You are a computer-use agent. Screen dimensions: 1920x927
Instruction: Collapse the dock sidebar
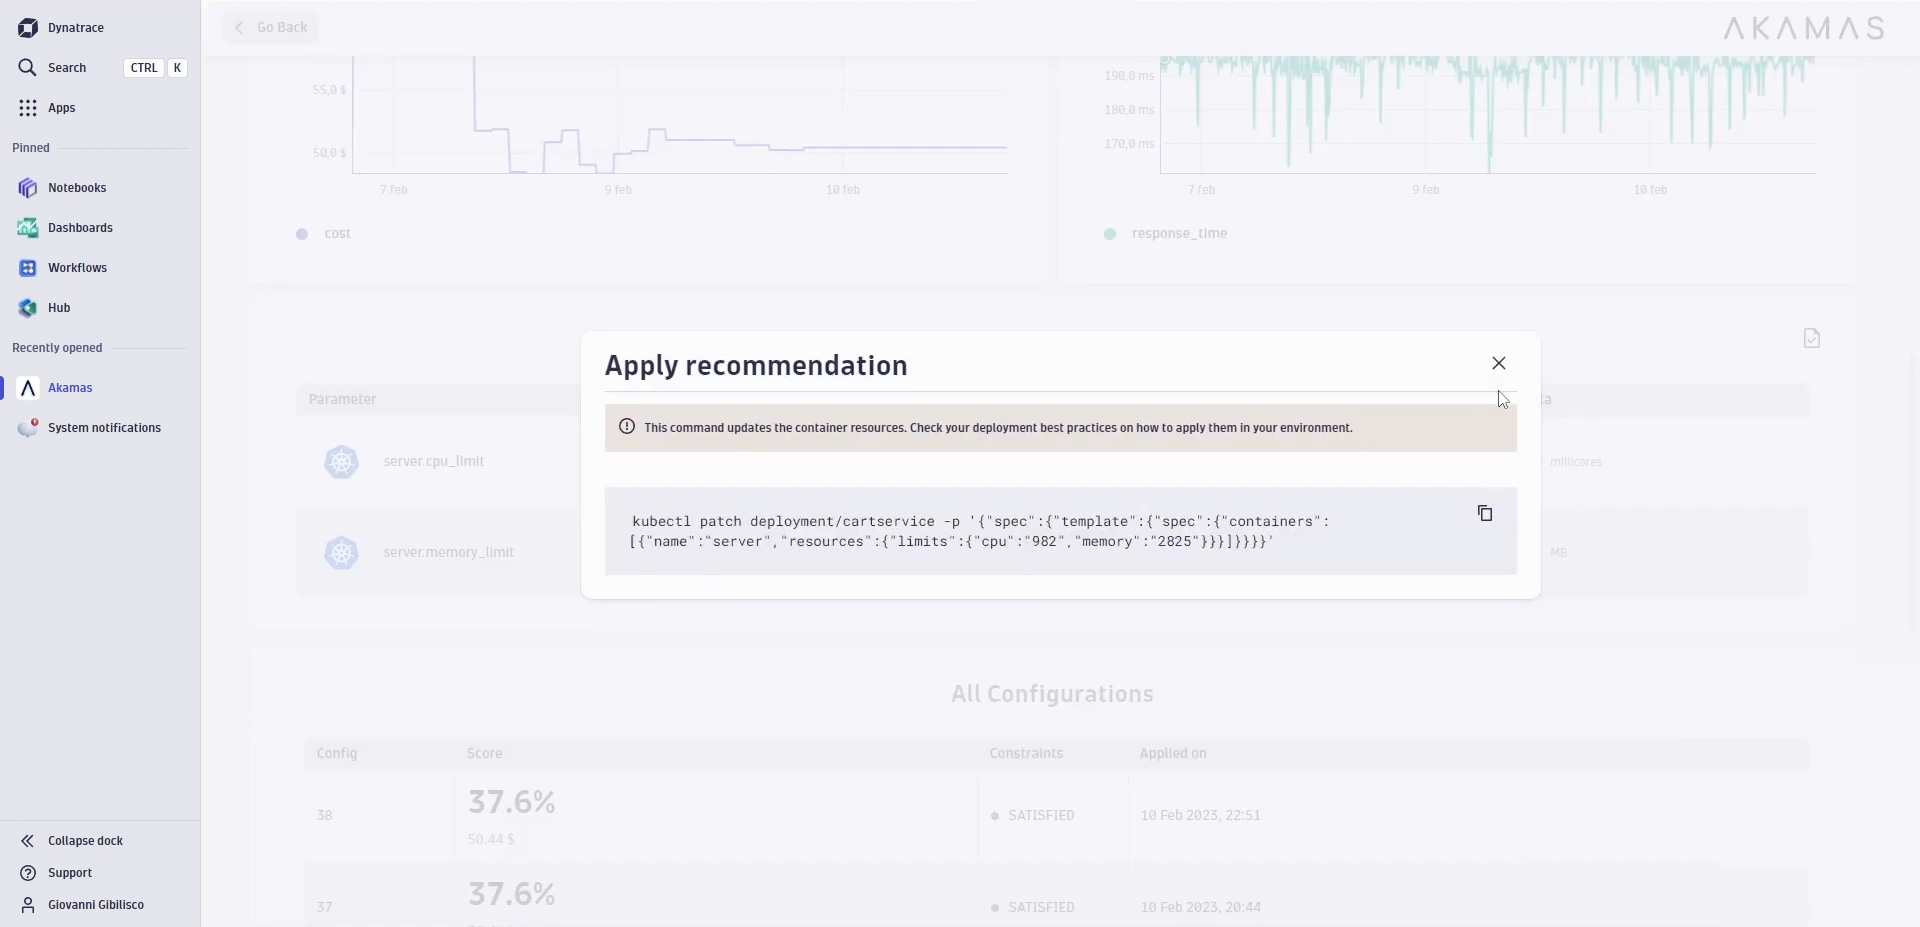click(85, 841)
